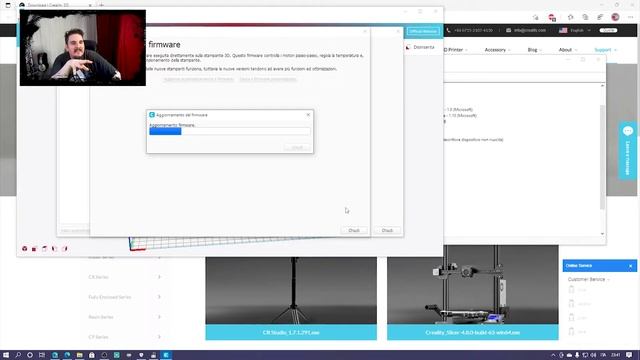Click the fourth red icon in slicer bottom toolbar
This screenshot has height=360, width=640.
point(54,249)
